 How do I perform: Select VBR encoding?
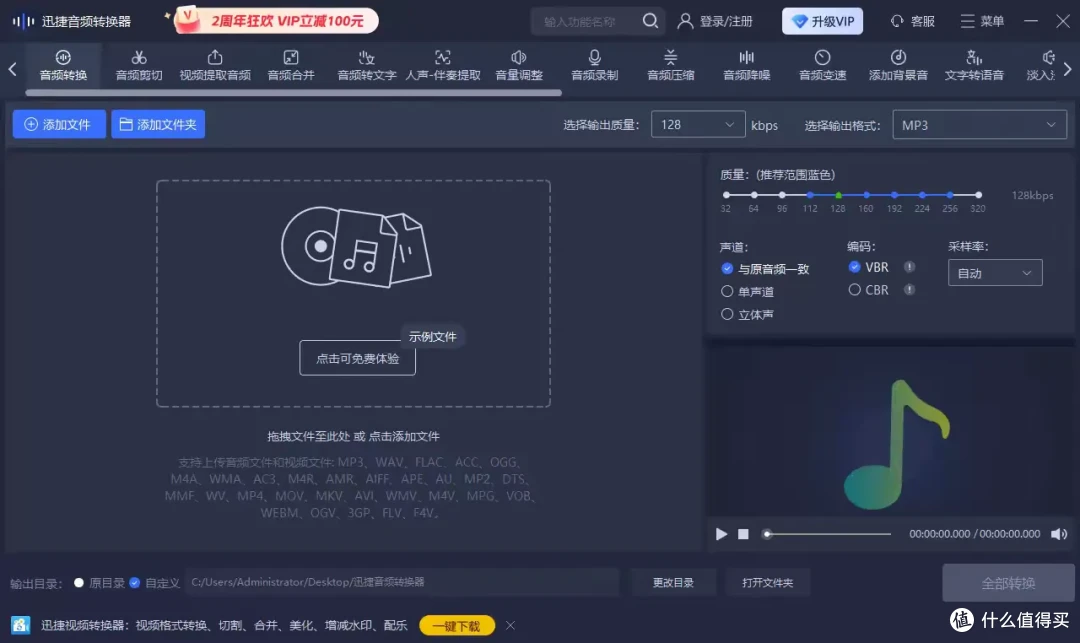tap(869, 267)
